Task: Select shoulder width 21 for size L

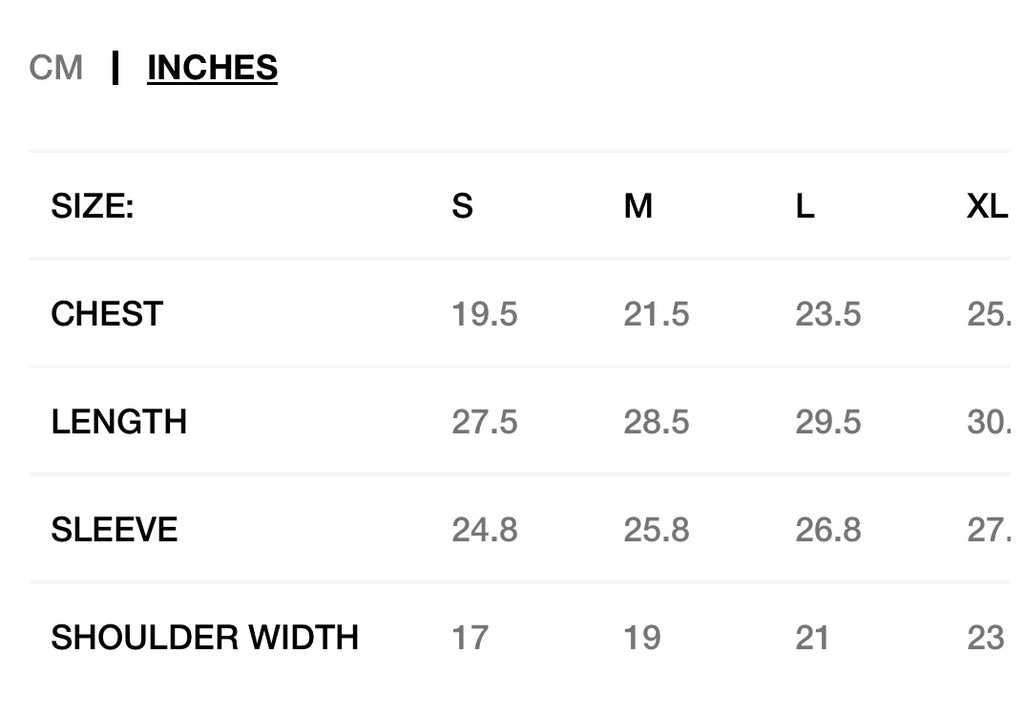Action: (x=812, y=637)
